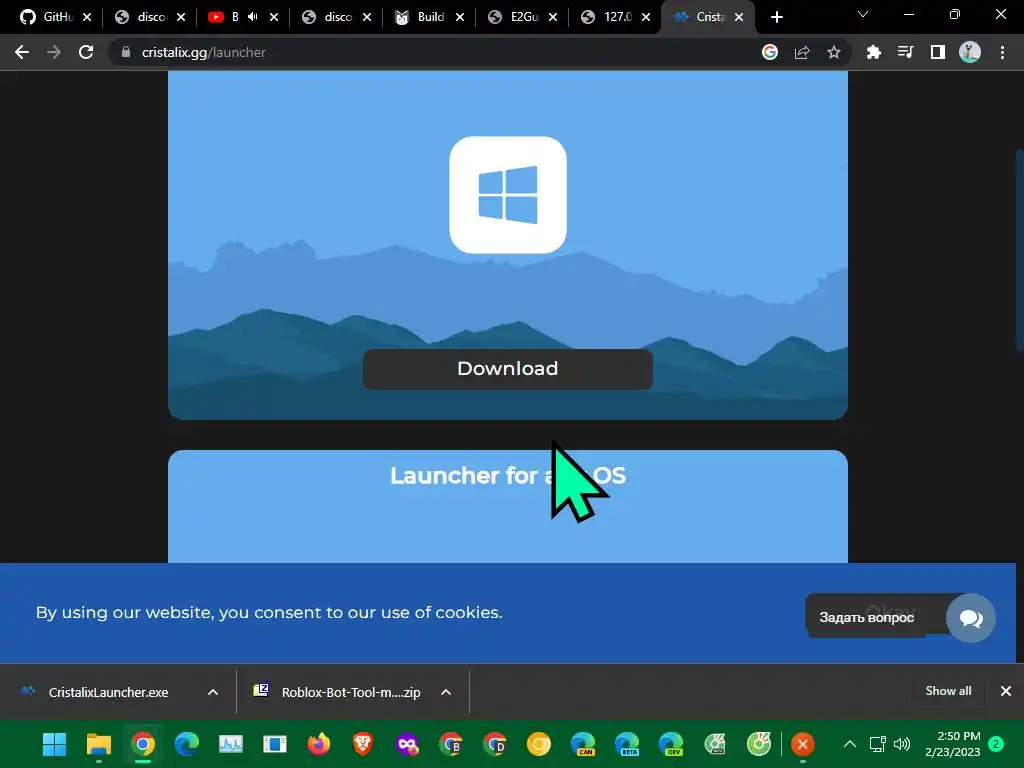The width and height of the screenshot is (1024, 768).
Task: Close the Build tab
Action: [460, 17]
